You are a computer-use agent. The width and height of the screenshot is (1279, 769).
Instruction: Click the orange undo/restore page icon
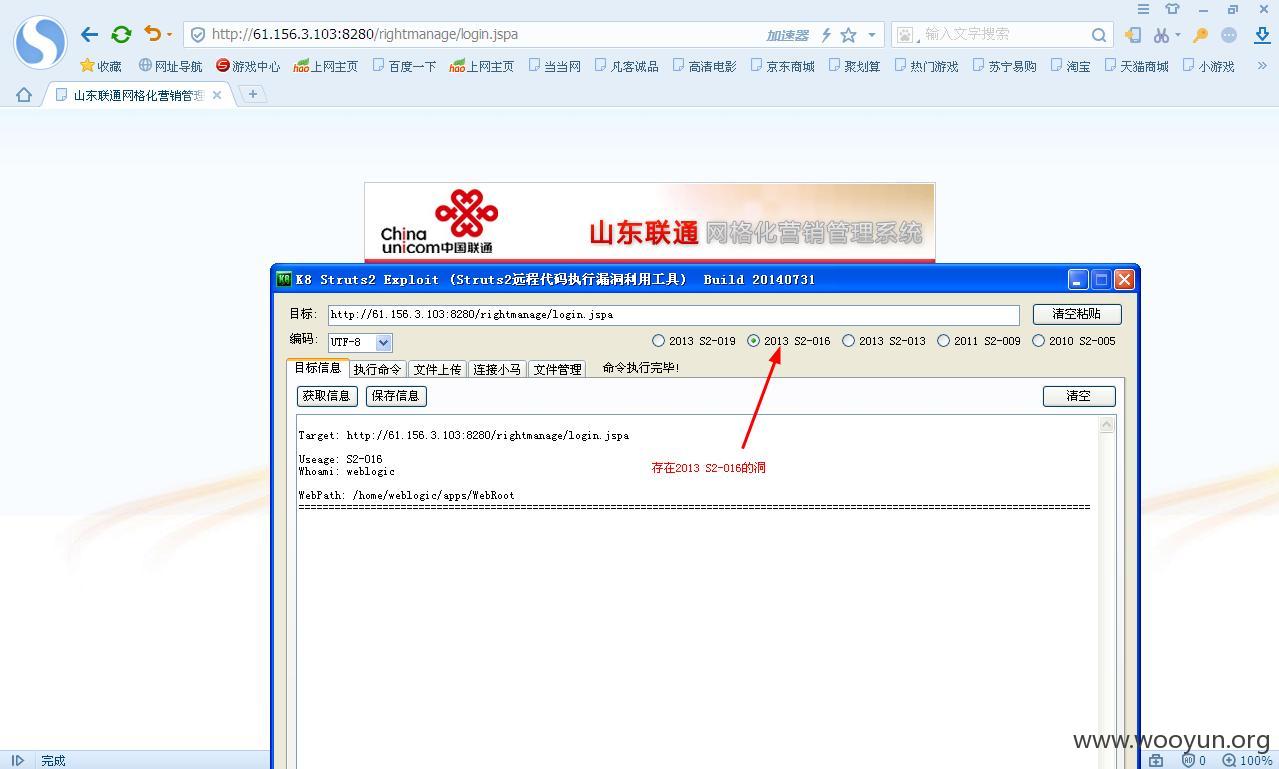(x=152, y=33)
